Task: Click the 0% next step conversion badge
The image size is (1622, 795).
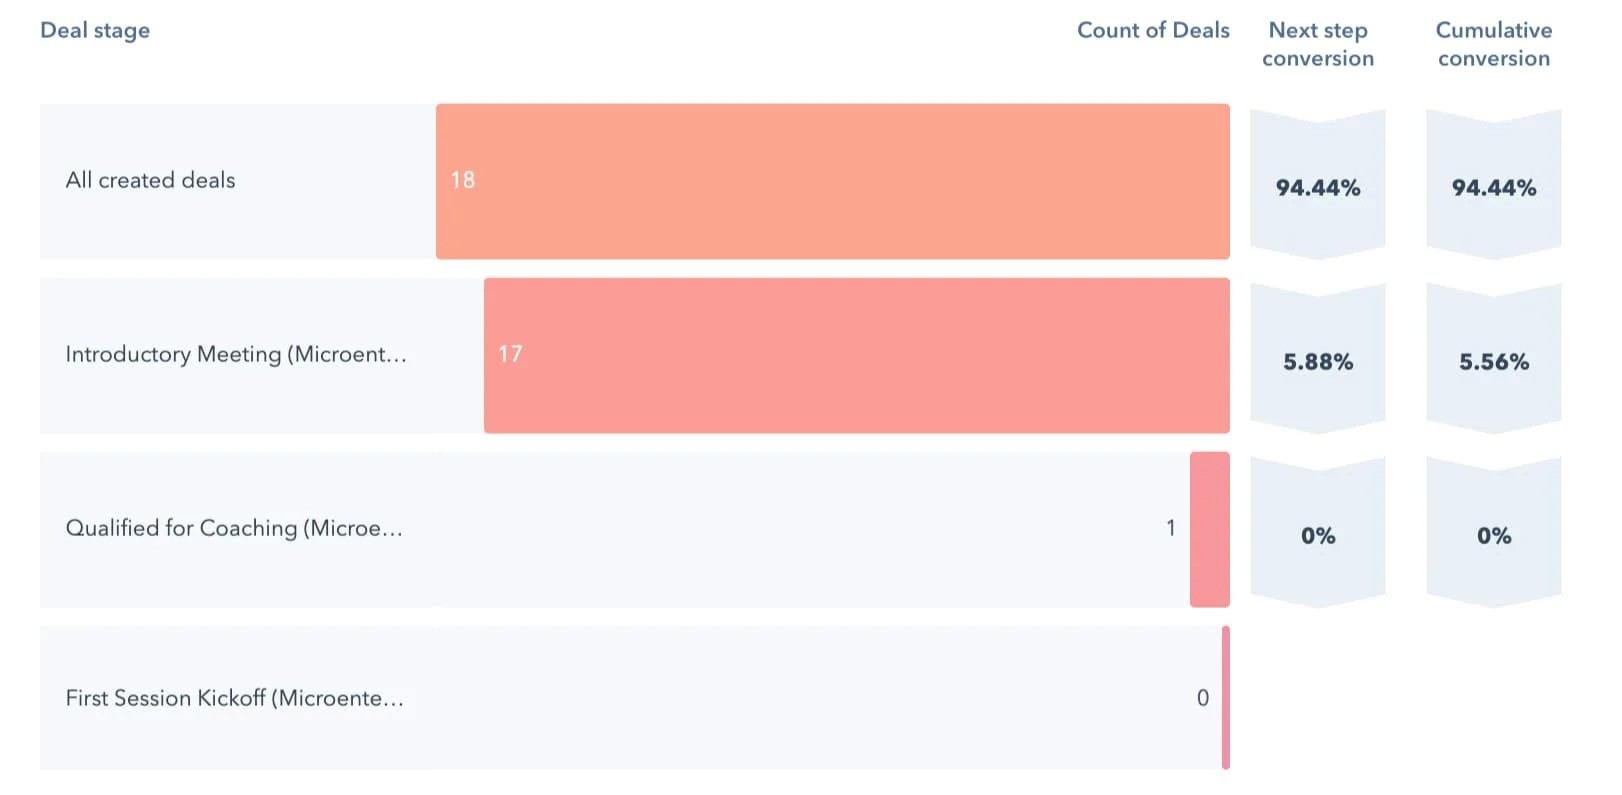Action: 1318,535
